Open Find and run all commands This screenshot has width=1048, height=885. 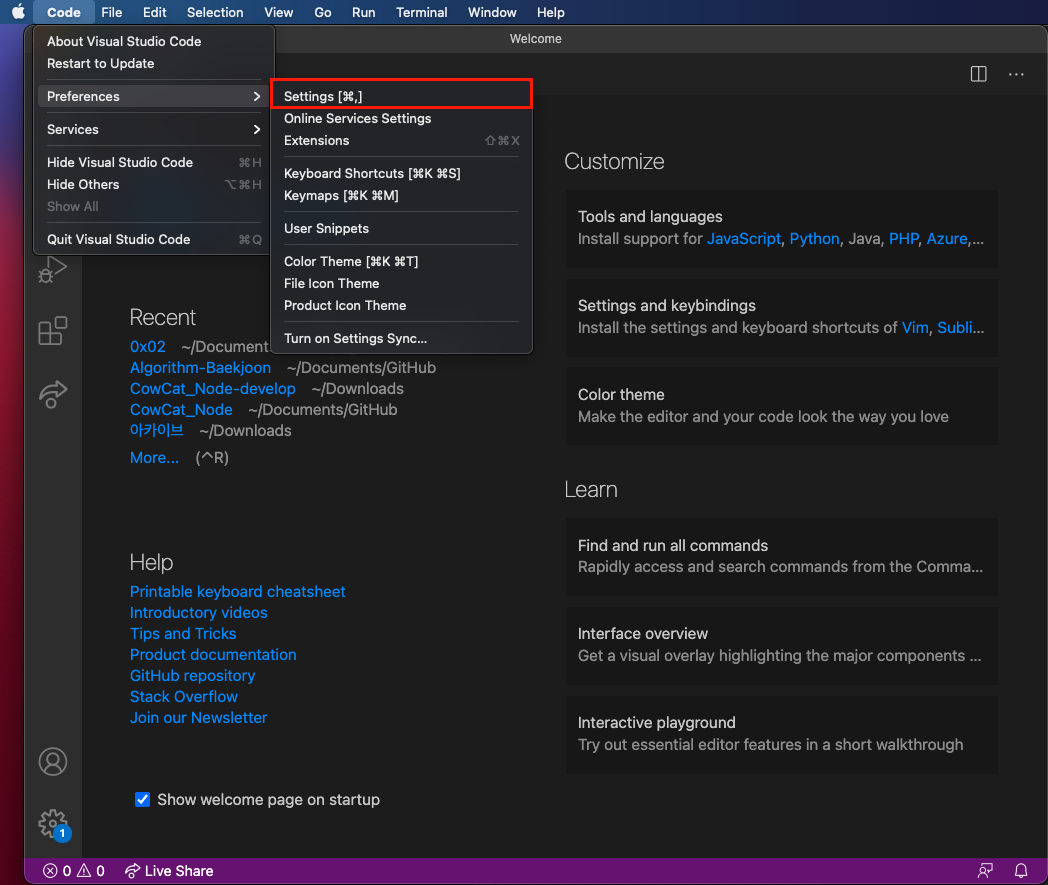point(782,557)
